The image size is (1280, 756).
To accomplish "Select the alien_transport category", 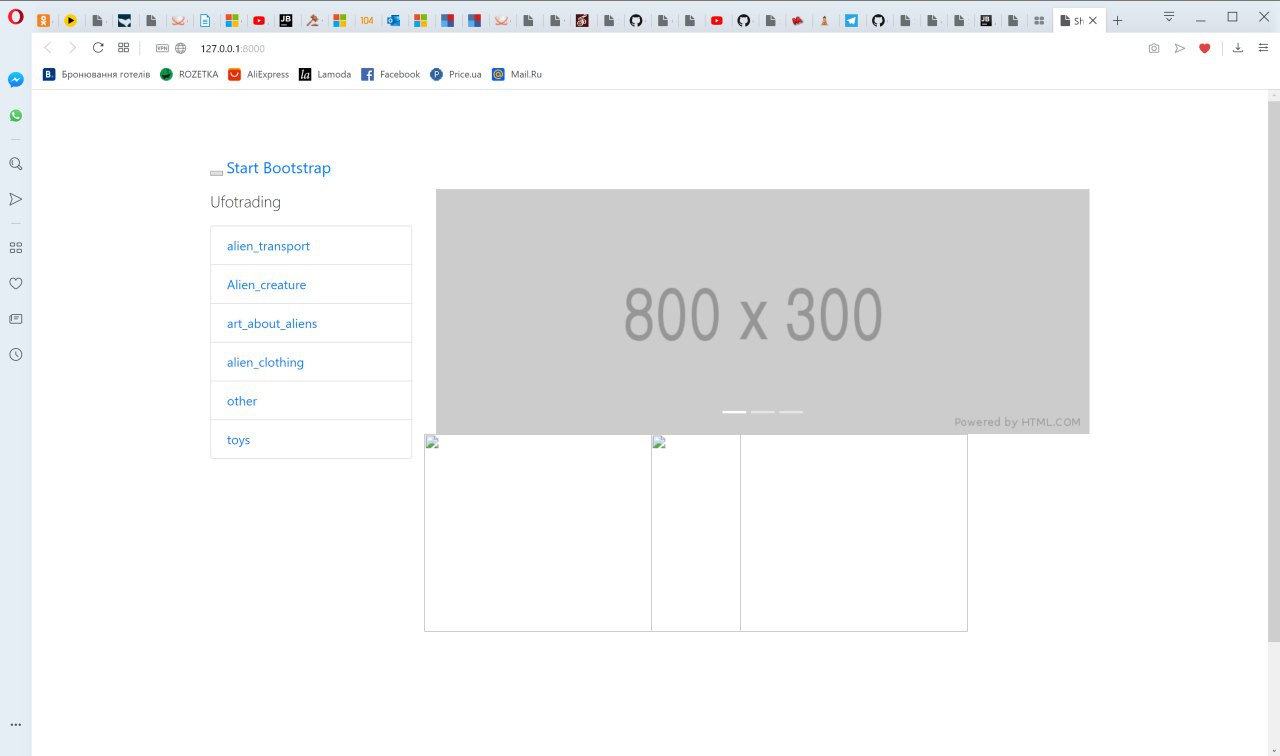I will 311,246.
